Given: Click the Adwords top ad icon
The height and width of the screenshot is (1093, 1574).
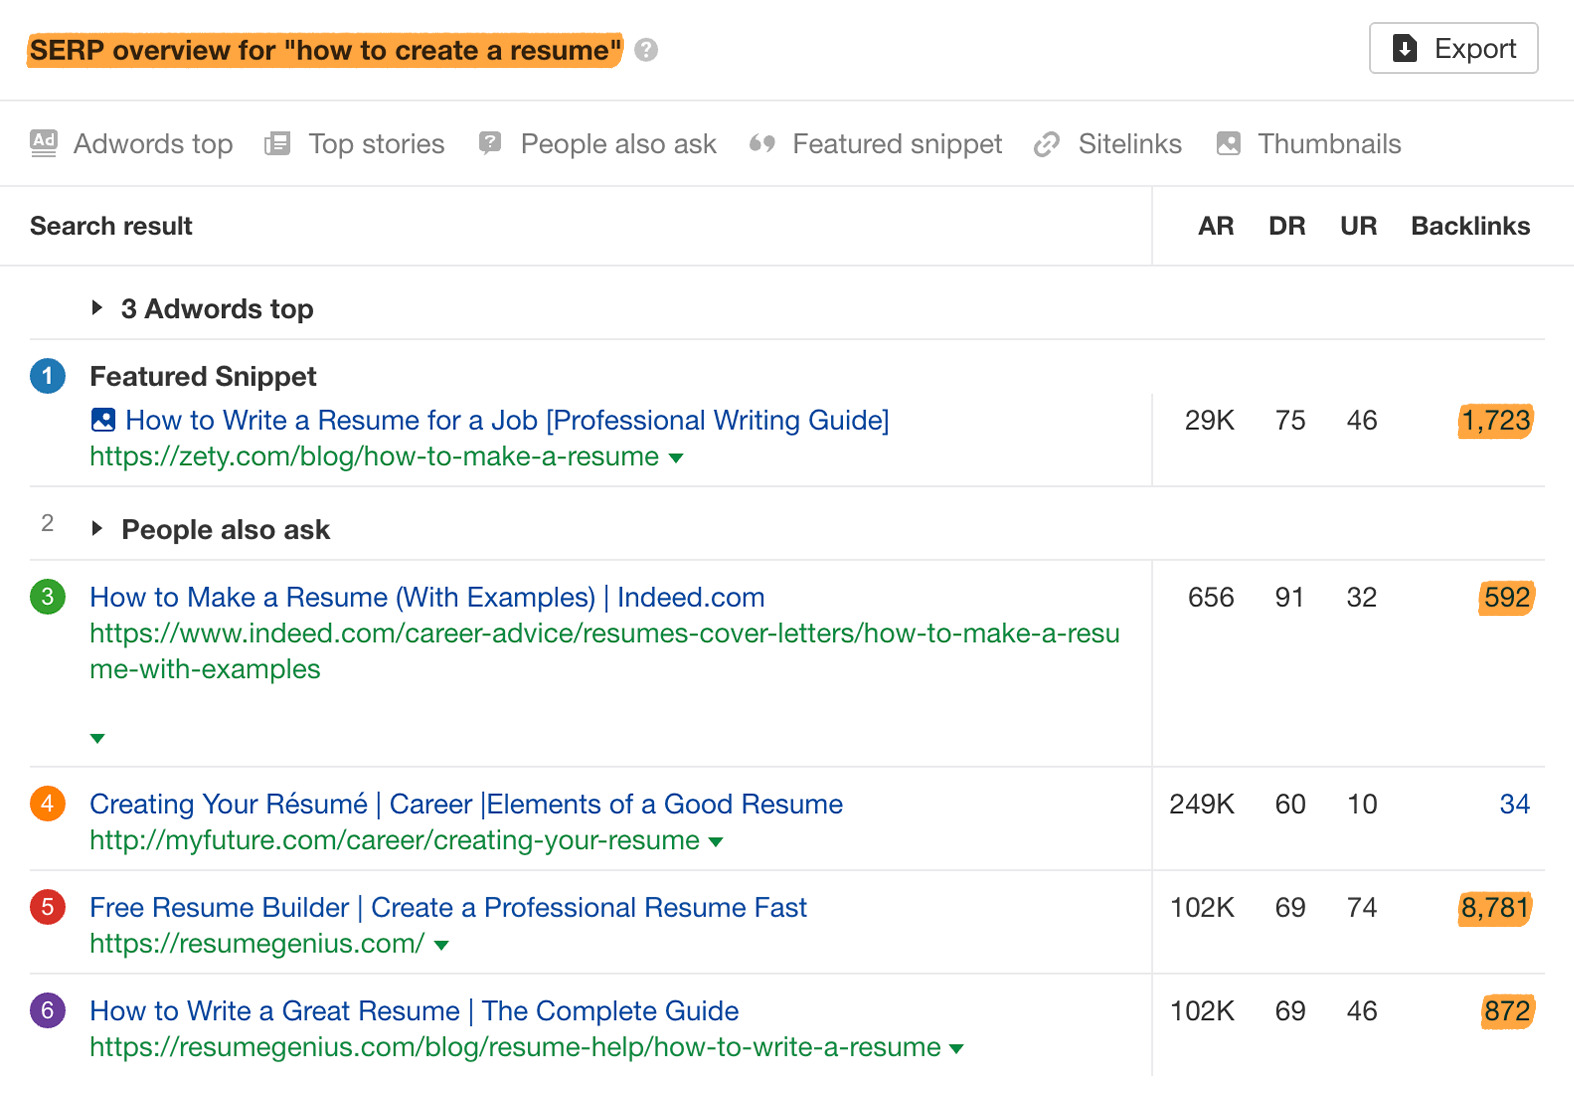Looking at the screenshot, I should pyautogui.click(x=44, y=143).
